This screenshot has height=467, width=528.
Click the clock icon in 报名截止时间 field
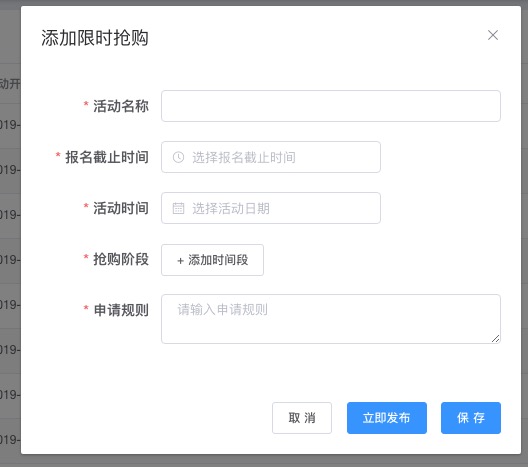(178, 157)
